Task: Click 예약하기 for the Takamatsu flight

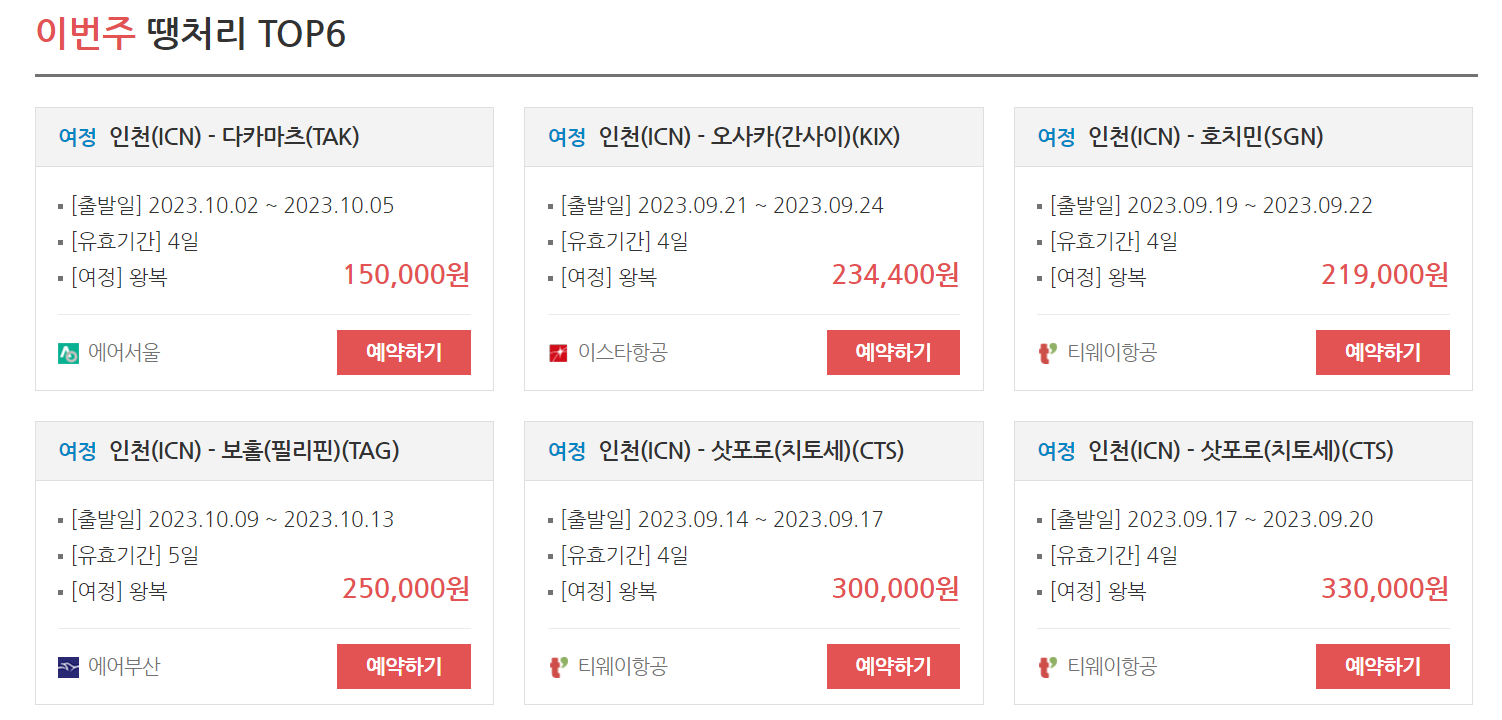Action: (x=404, y=352)
